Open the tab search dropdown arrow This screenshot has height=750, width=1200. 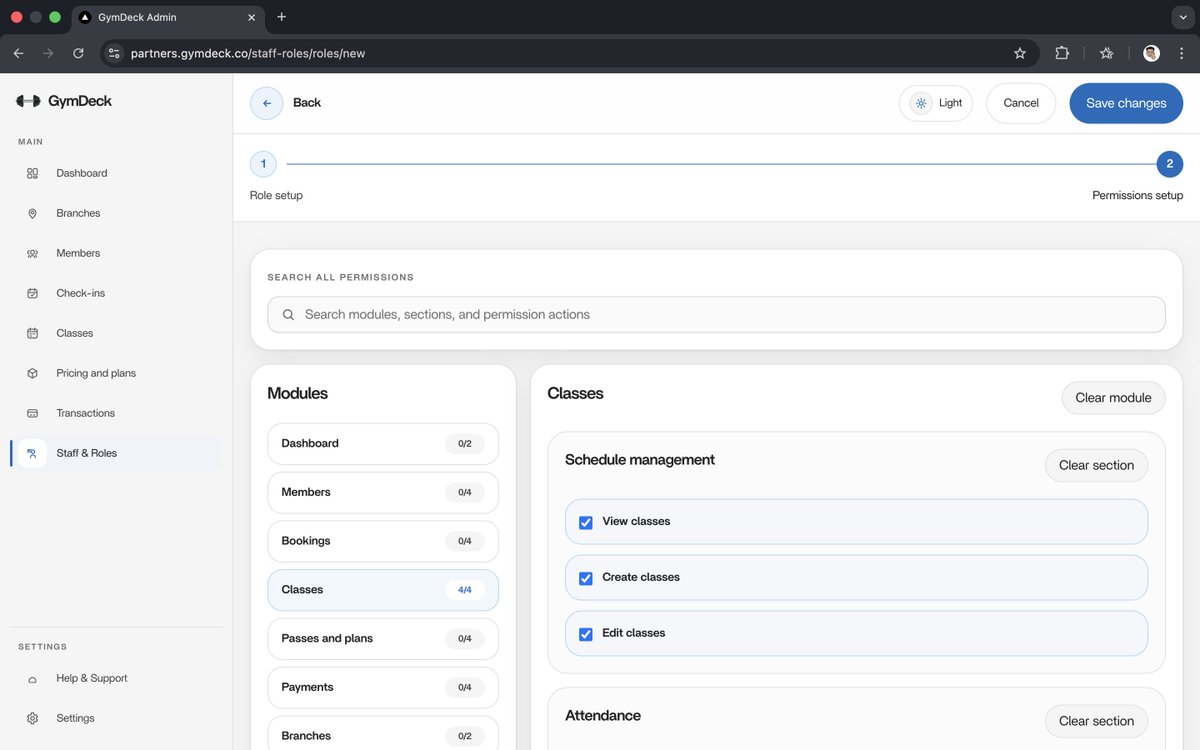[x=1183, y=17]
